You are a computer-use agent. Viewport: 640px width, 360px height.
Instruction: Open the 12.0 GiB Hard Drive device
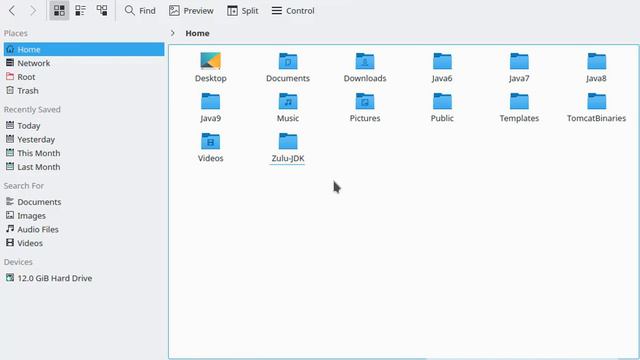coord(84,278)
